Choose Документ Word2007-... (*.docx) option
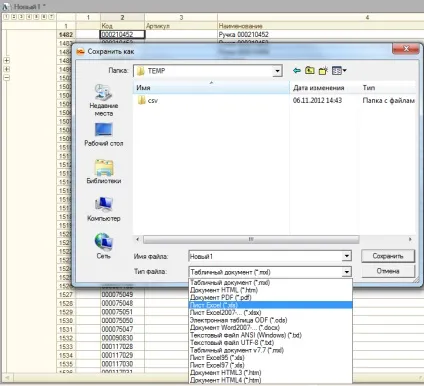The width and height of the screenshot is (424, 386). pyautogui.click(x=270, y=328)
